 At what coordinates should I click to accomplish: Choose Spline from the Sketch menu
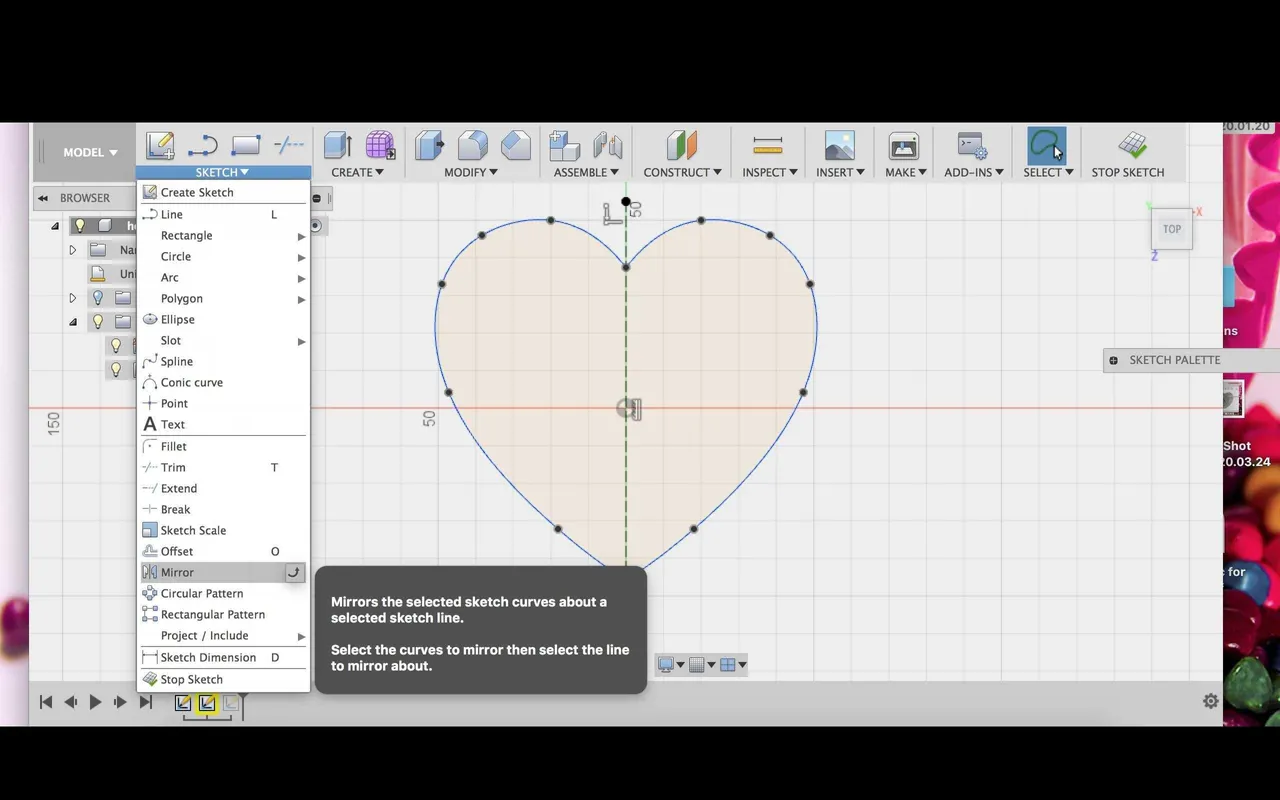(223, 361)
